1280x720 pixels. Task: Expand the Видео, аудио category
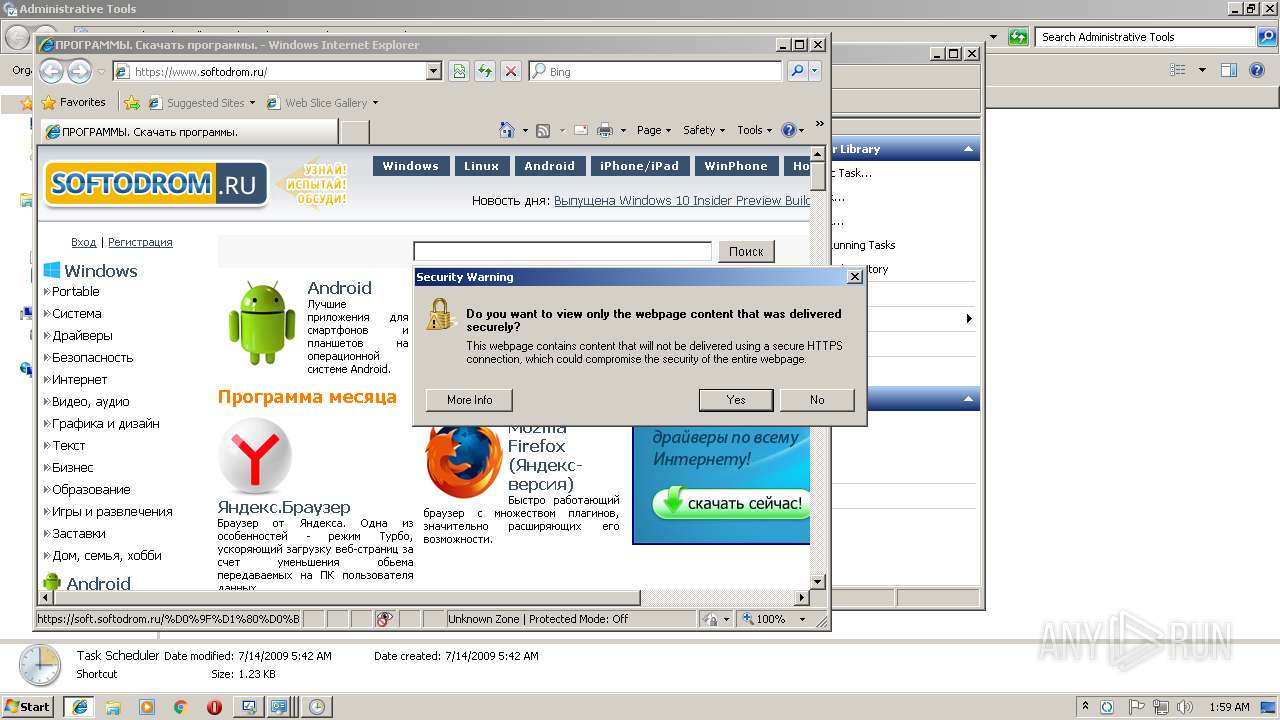pyautogui.click(x=90, y=401)
